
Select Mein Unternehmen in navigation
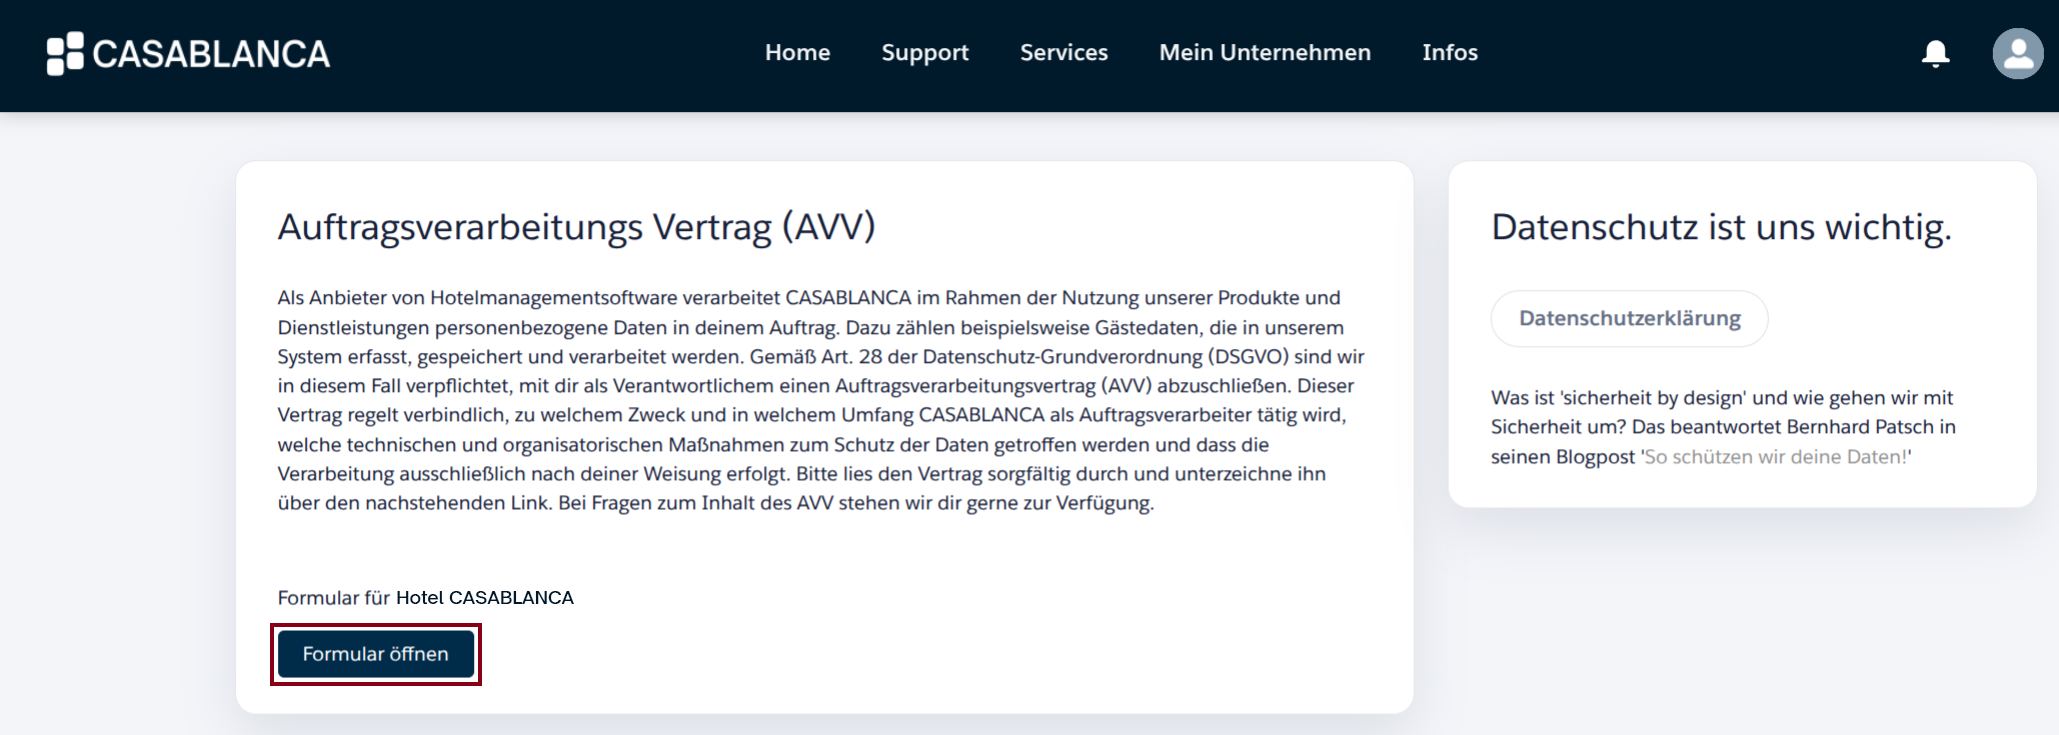[1265, 53]
